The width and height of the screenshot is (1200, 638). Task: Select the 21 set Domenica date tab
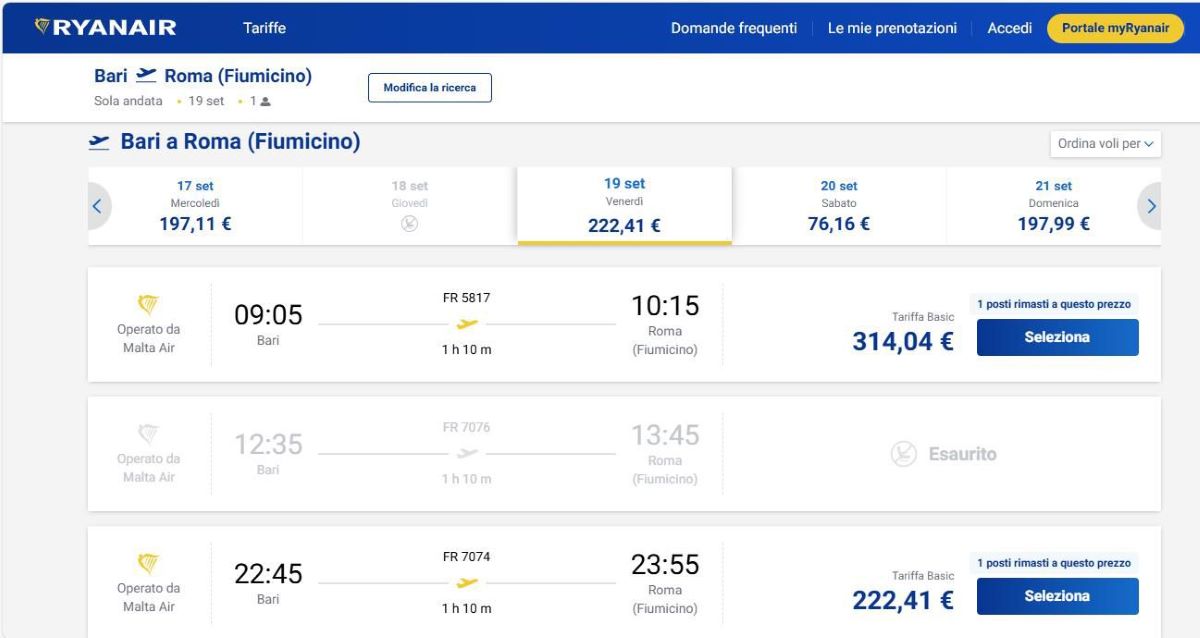pyautogui.click(x=1053, y=205)
